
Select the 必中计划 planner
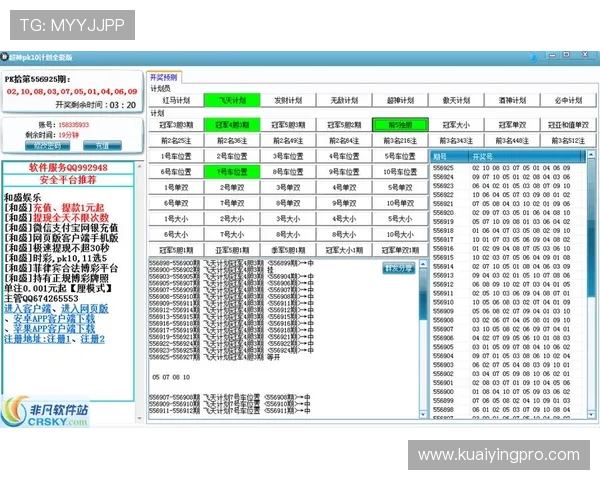(x=568, y=100)
